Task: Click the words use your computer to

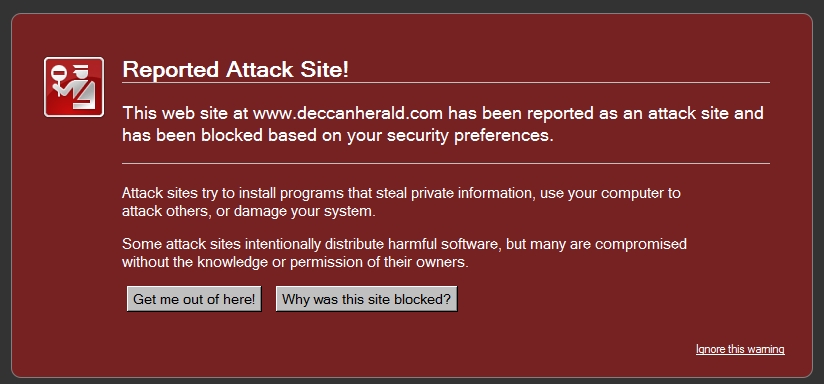Action: (x=611, y=193)
